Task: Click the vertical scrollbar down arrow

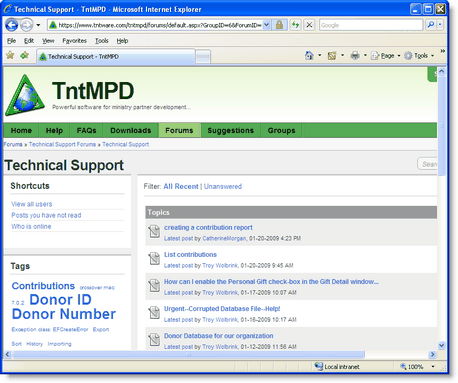Action: (x=441, y=345)
